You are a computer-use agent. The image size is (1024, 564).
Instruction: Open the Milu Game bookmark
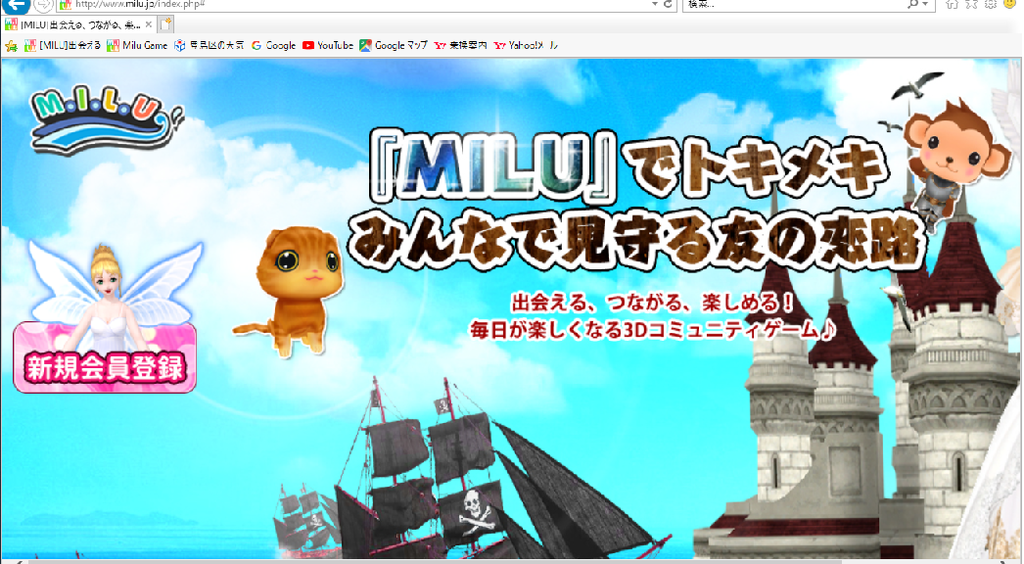point(137,45)
